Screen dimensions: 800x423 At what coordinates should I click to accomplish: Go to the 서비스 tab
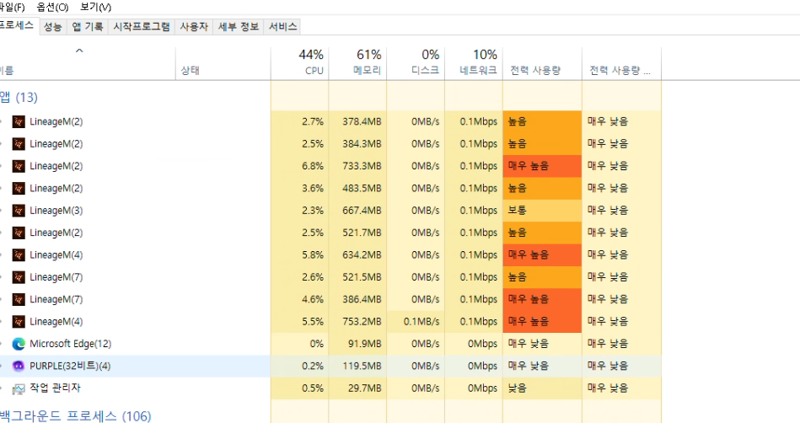coord(283,27)
